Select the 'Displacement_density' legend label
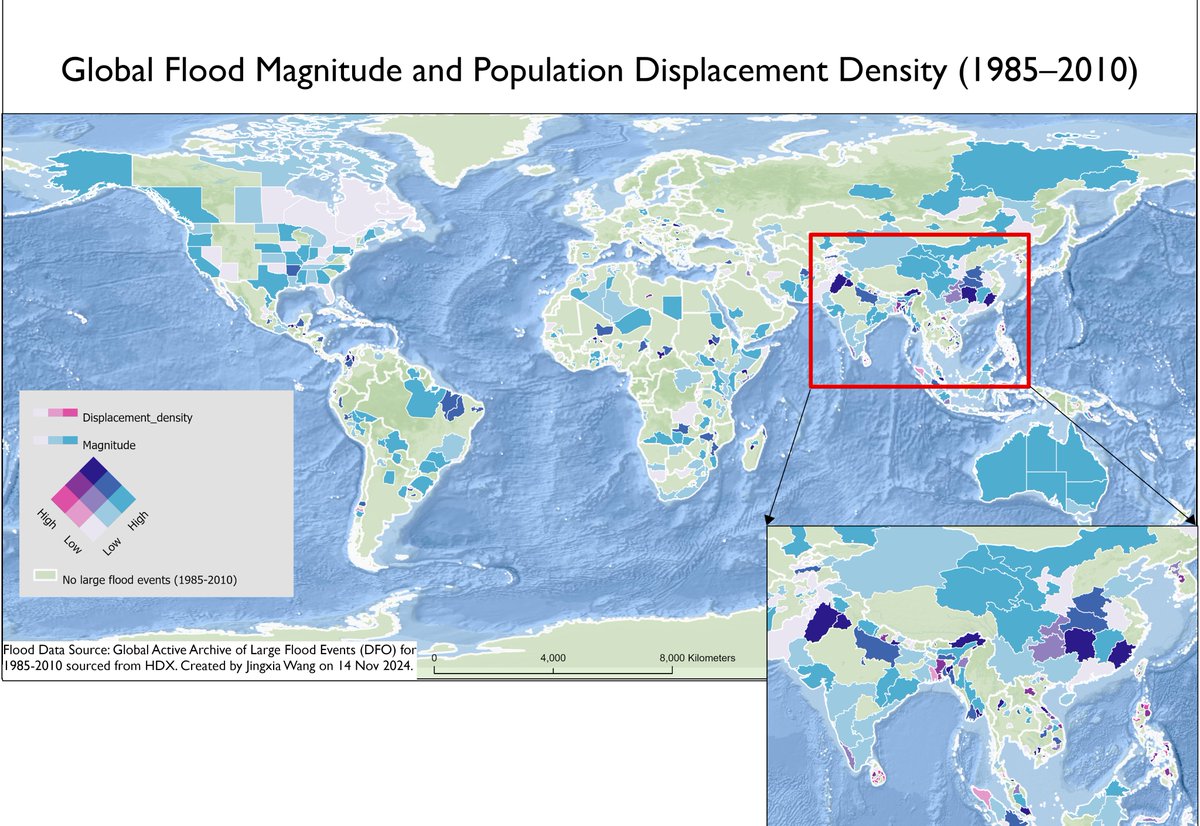 coord(137,418)
